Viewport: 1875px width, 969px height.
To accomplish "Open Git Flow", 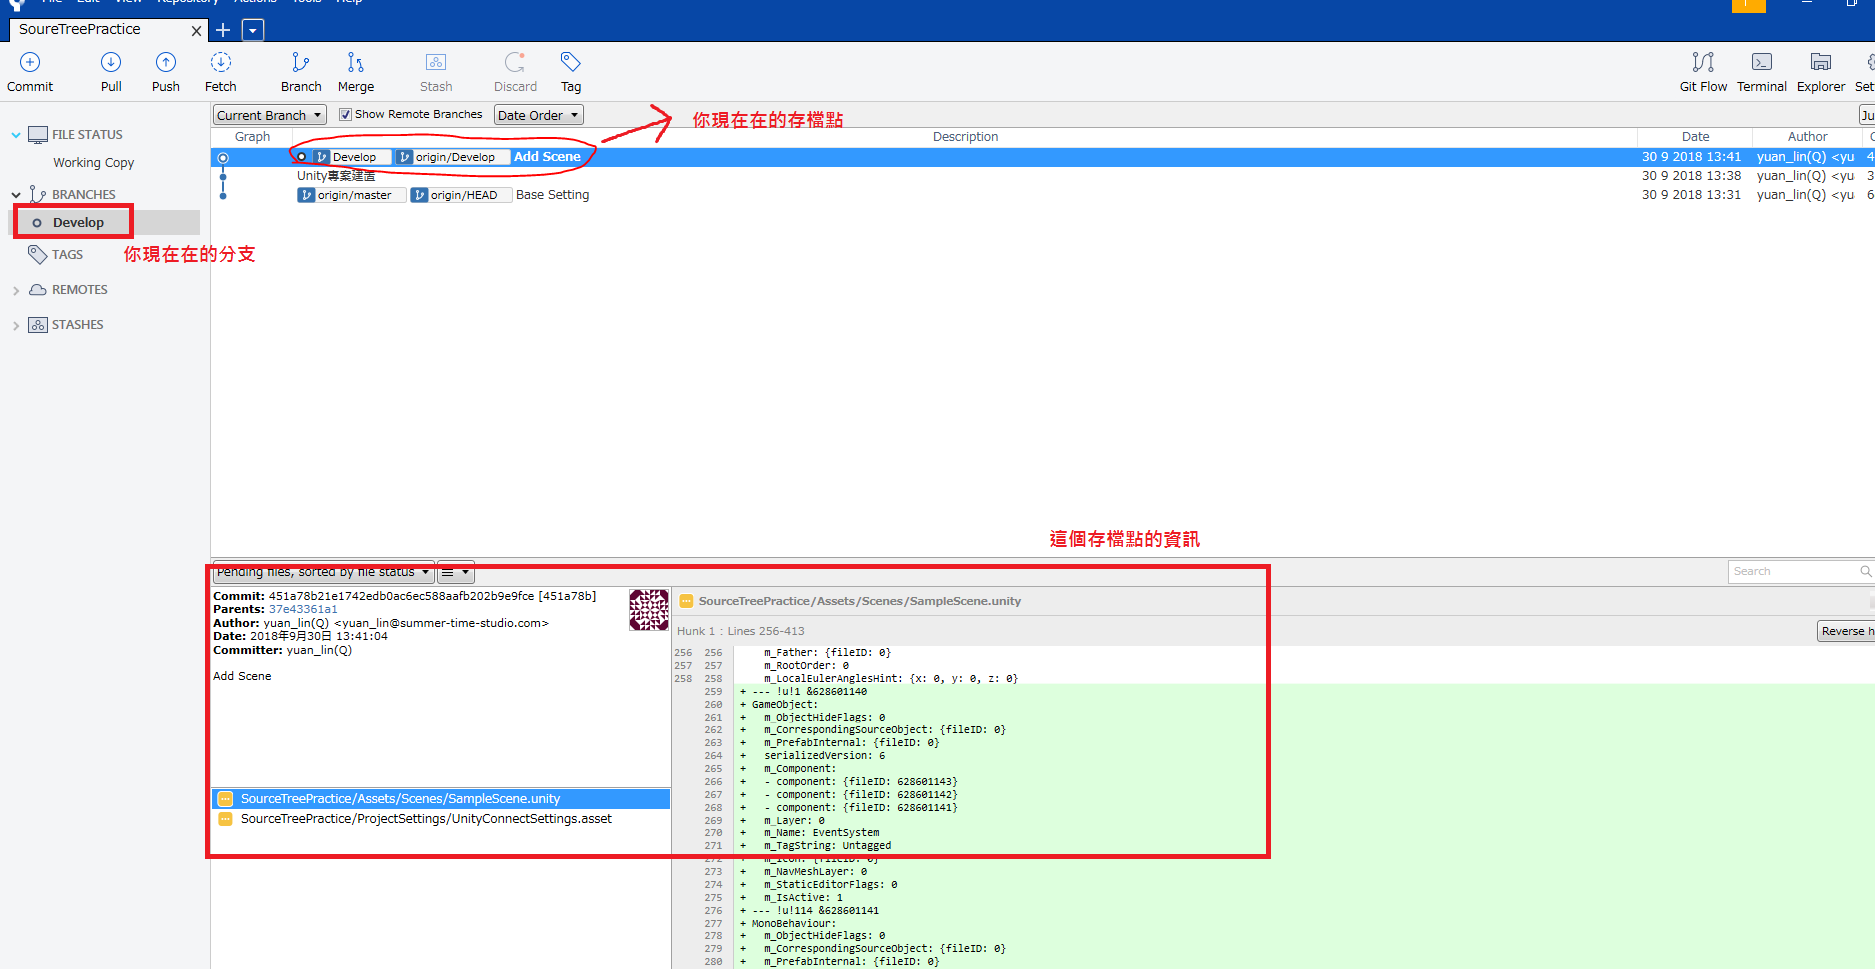I will click(1703, 72).
